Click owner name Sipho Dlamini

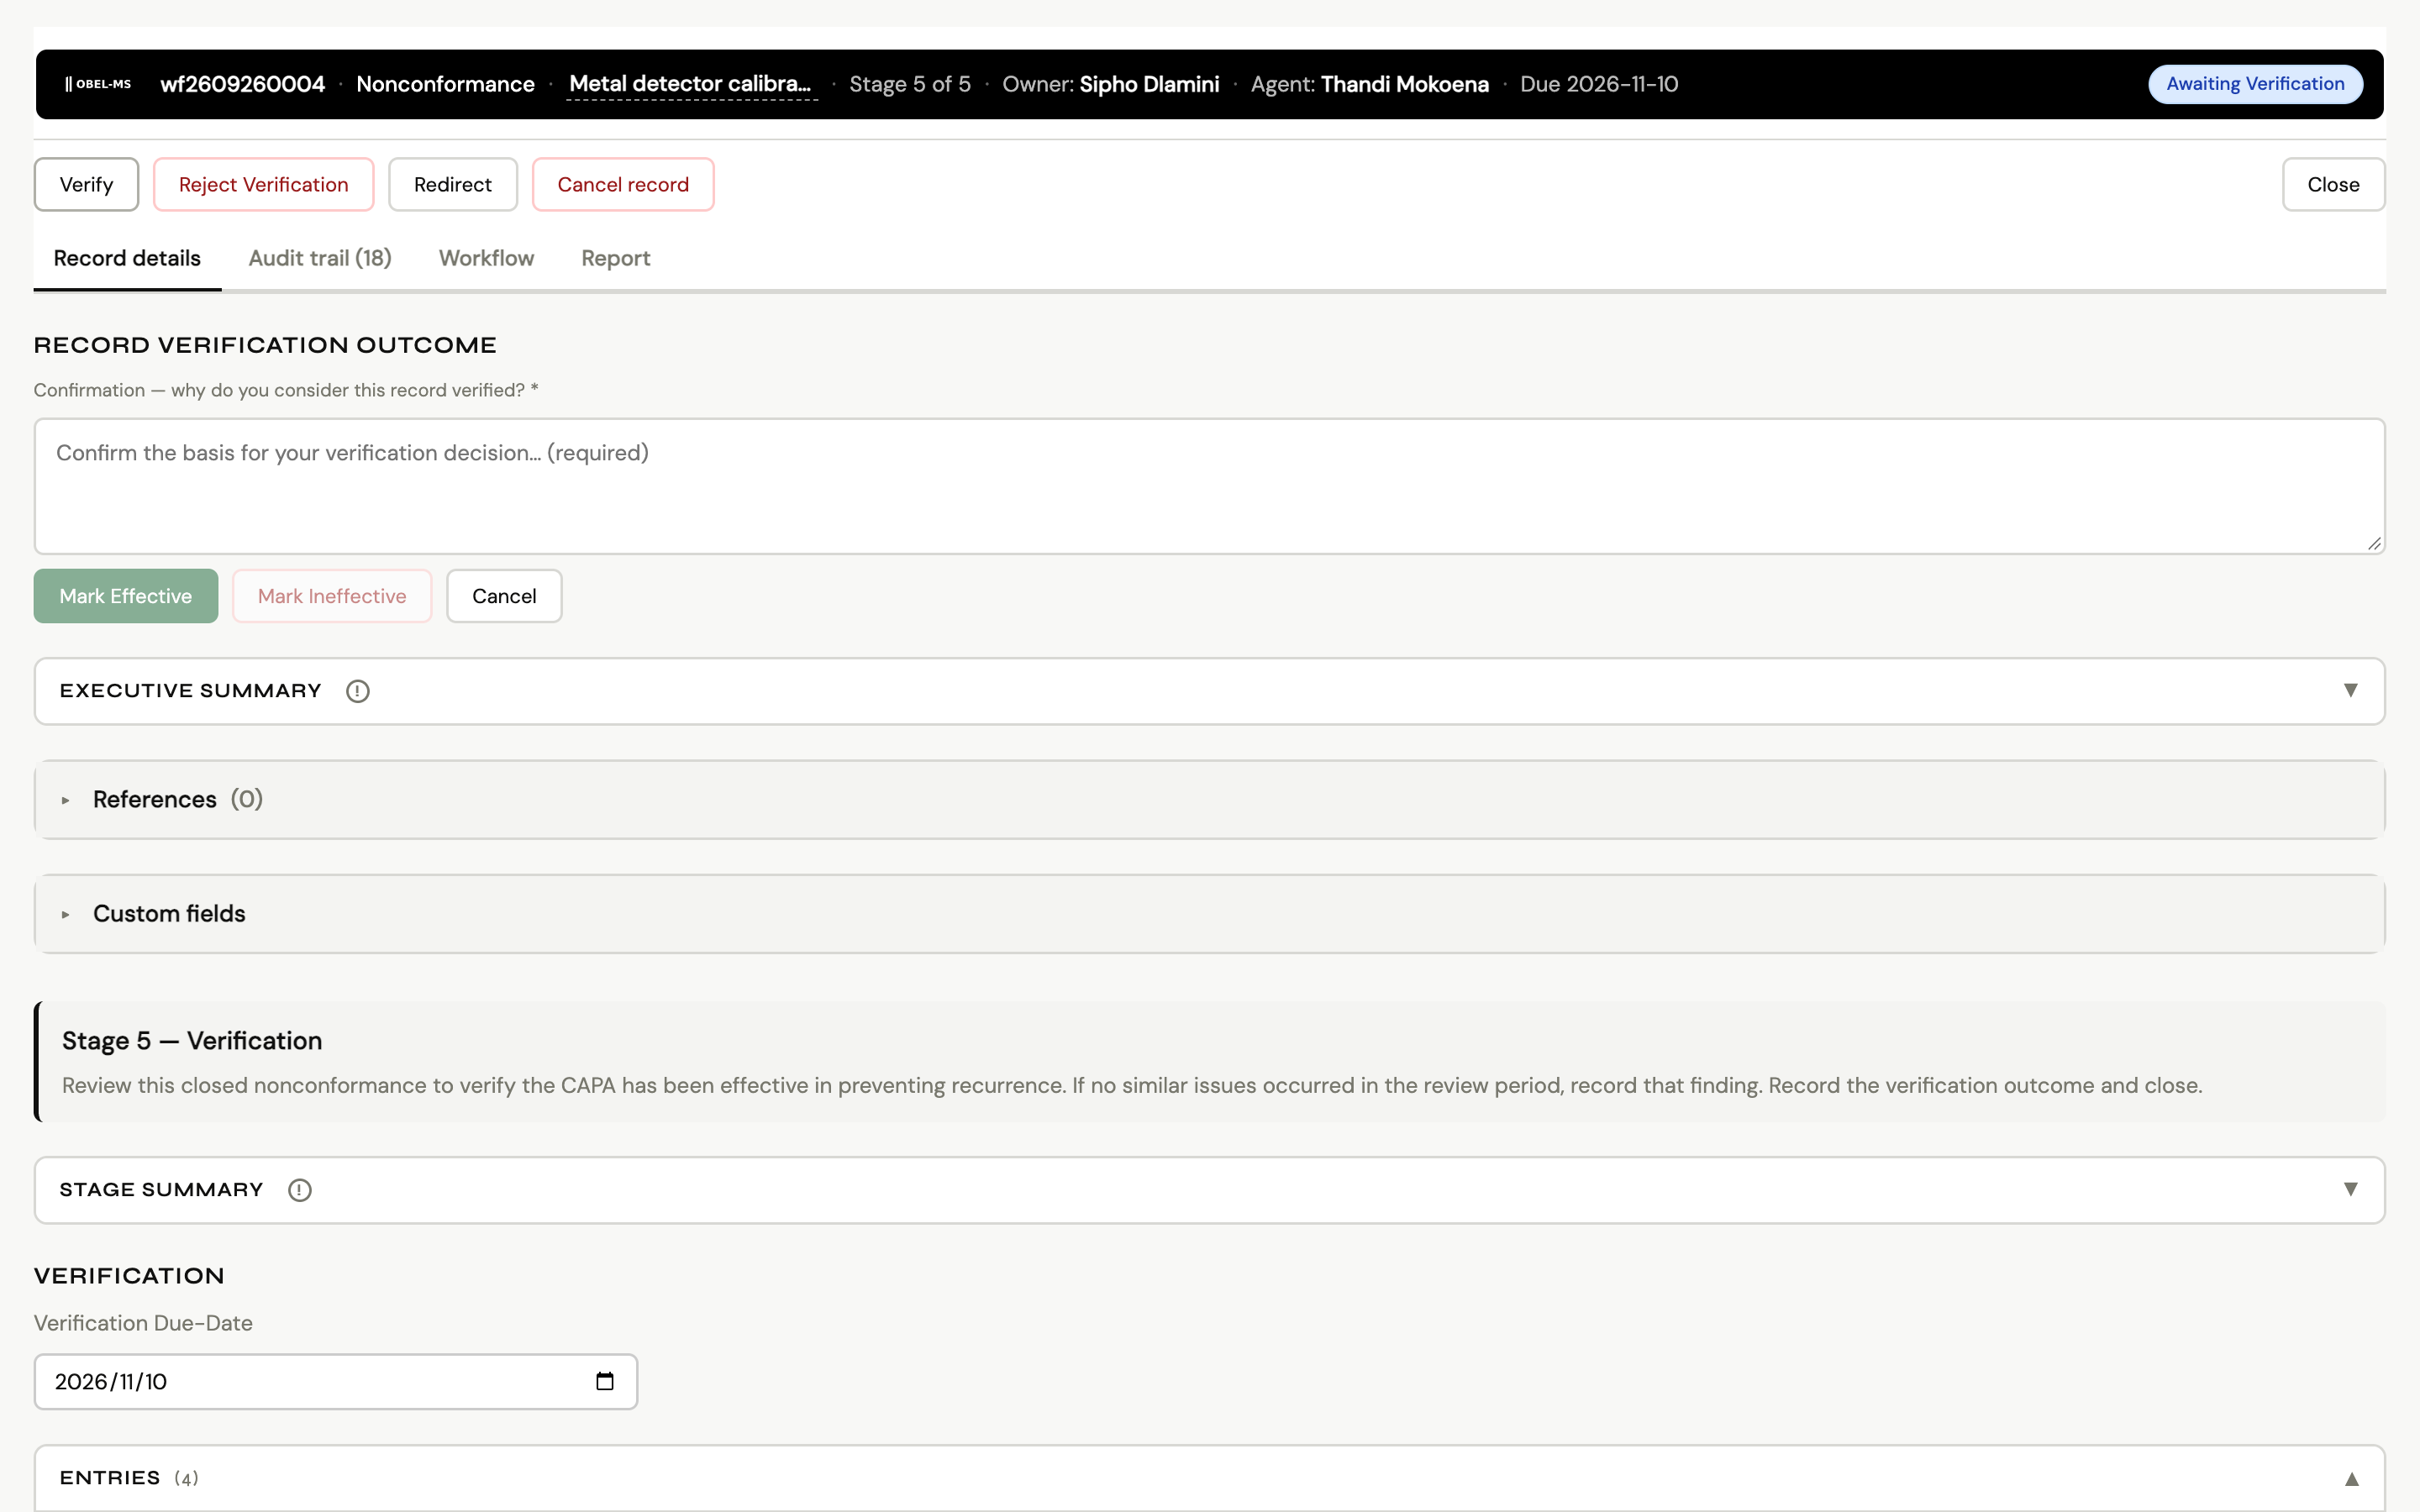pyautogui.click(x=1149, y=84)
